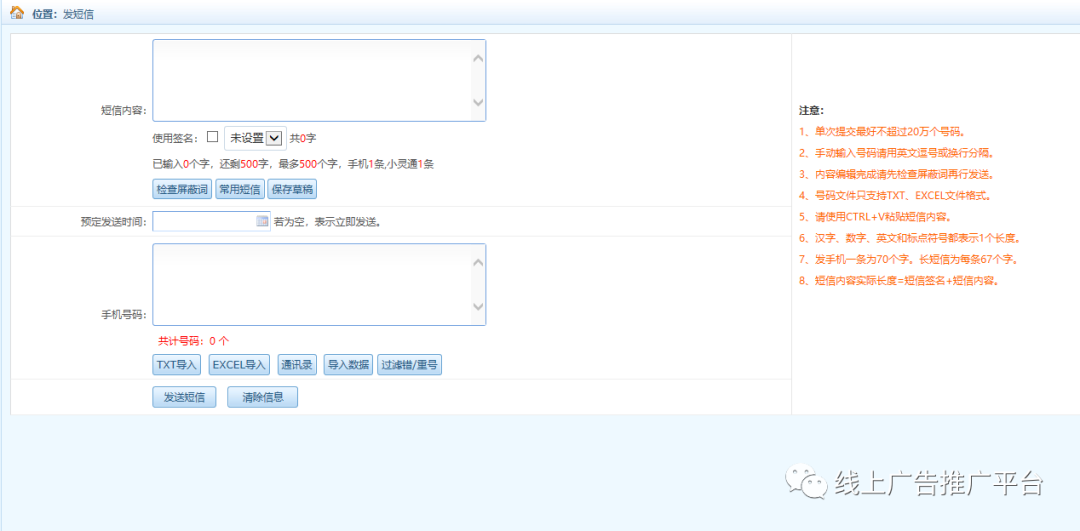Save message with 保存草稿

[x=292, y=189]
